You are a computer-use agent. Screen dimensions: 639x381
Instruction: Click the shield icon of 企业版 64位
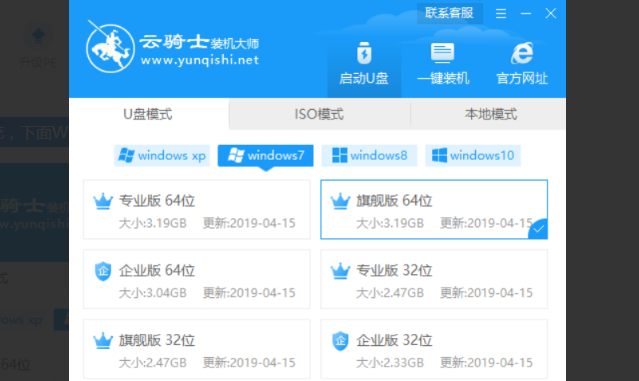(103, 271)
